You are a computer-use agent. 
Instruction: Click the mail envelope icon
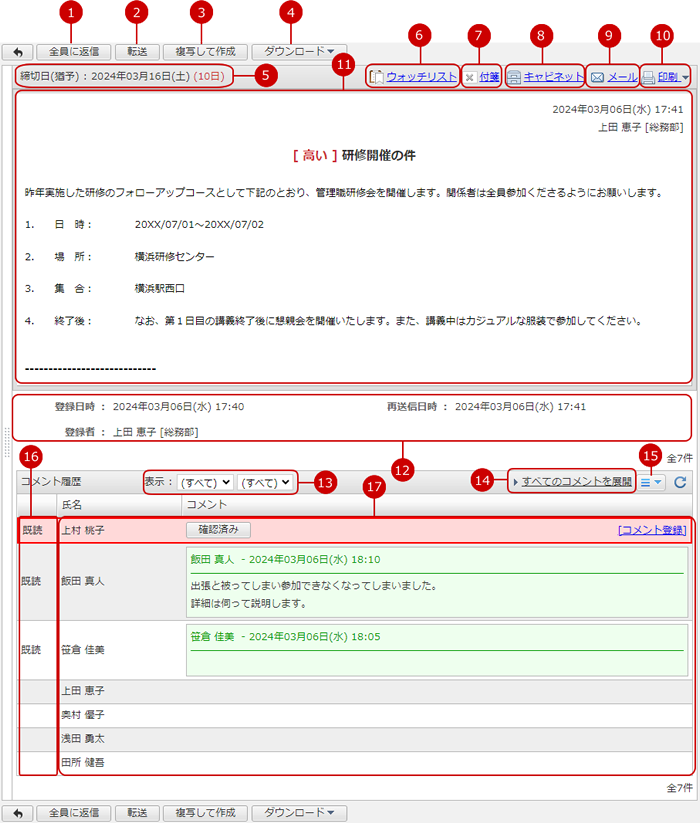[597, 77]
